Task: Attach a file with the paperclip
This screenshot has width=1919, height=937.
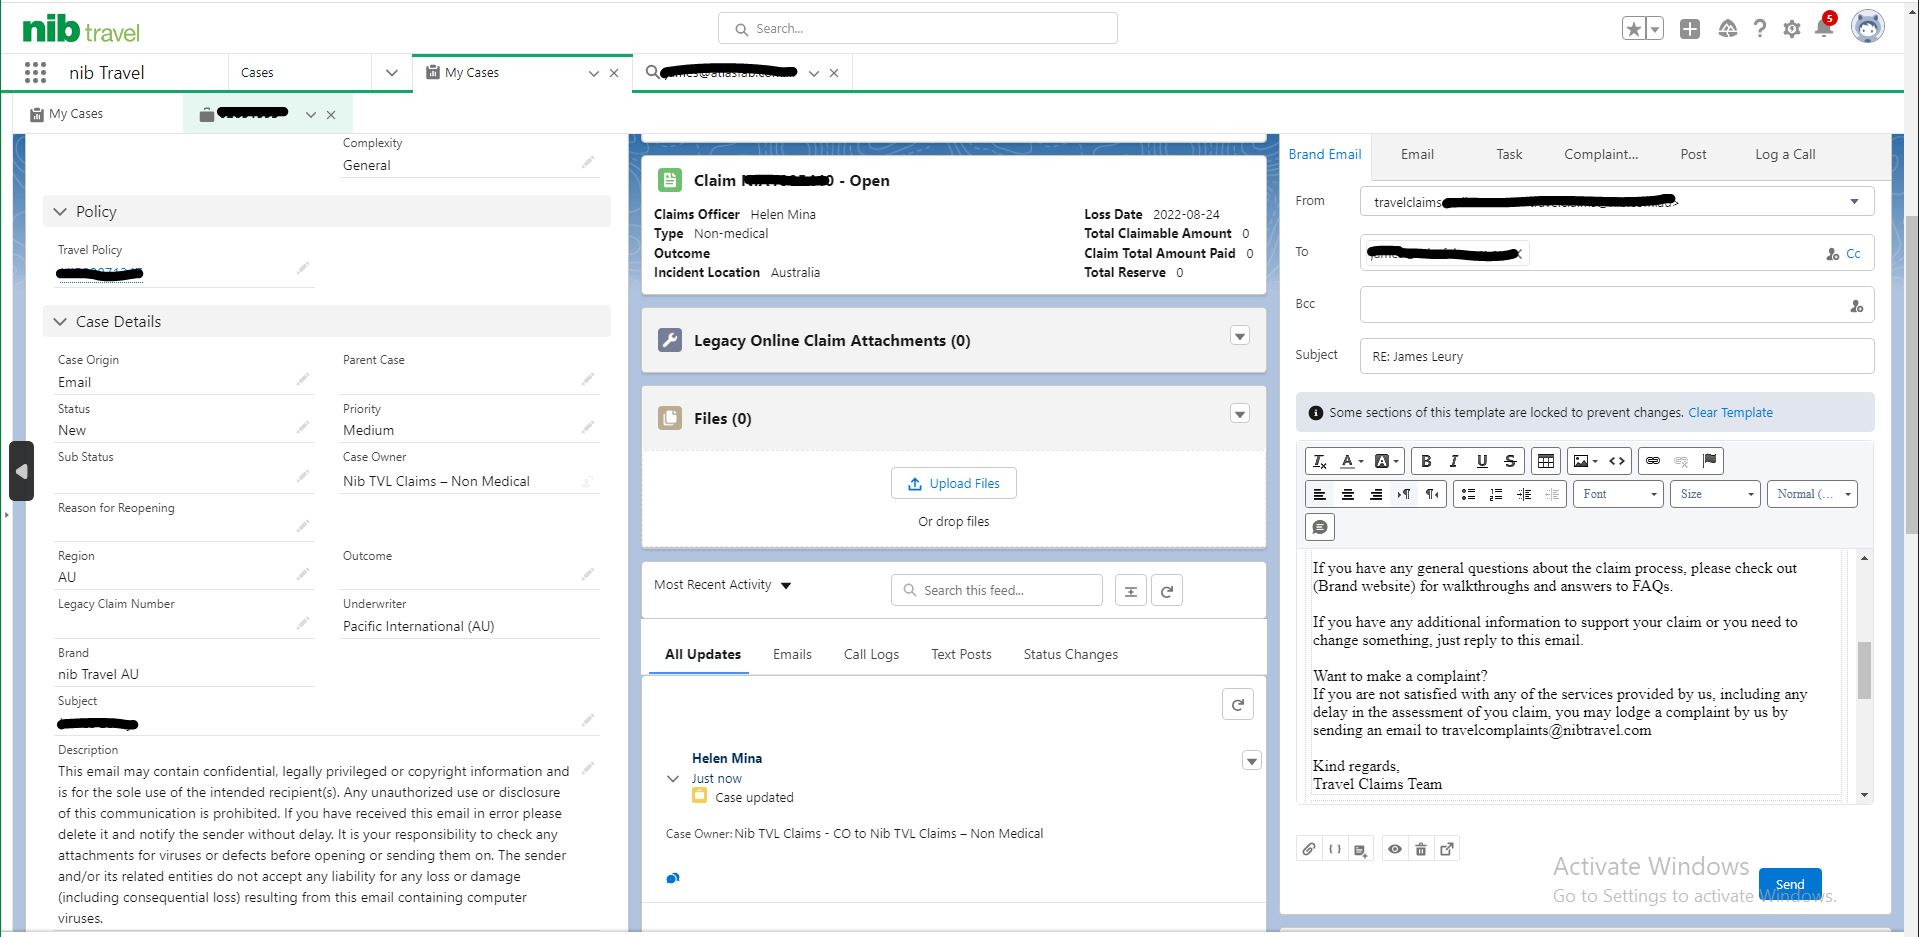Action: (1309, 849)
